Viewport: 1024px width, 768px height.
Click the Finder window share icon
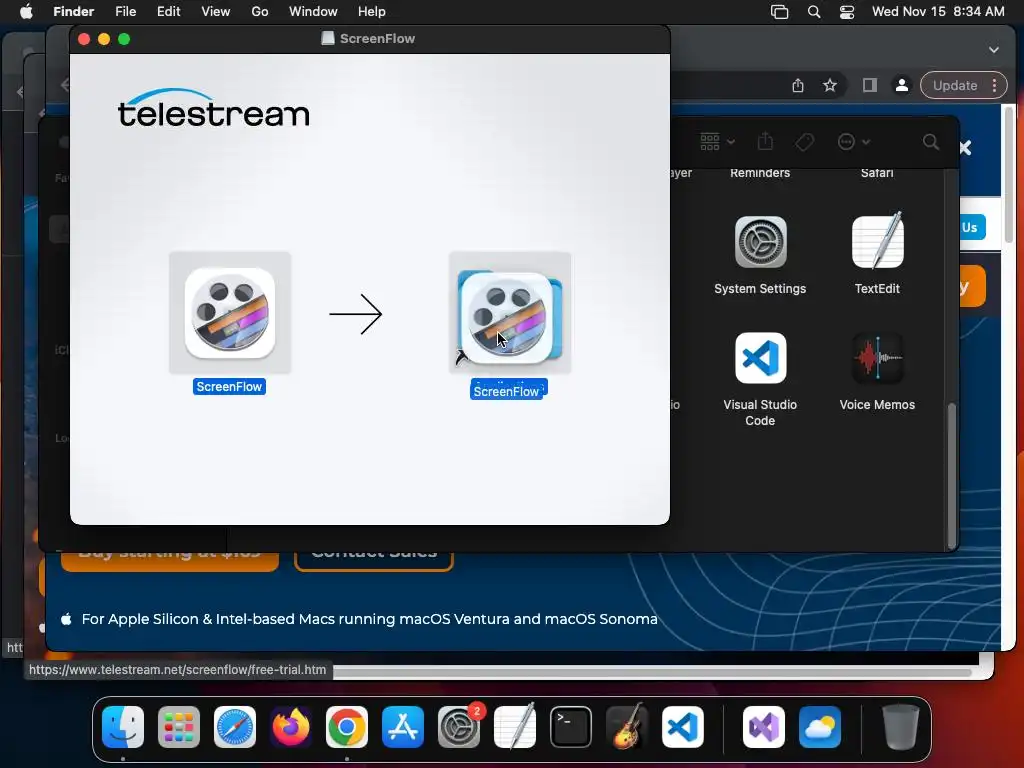click(x=765, y=141)
